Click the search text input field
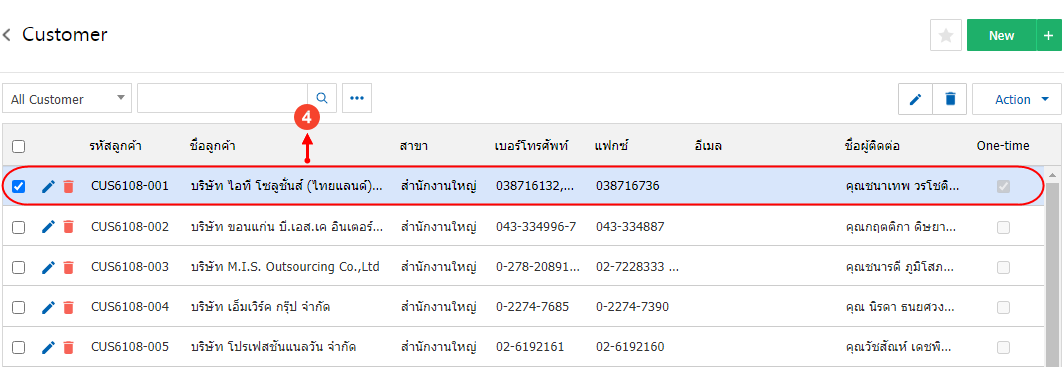The image size is (1064, 367). coord(223,98)
